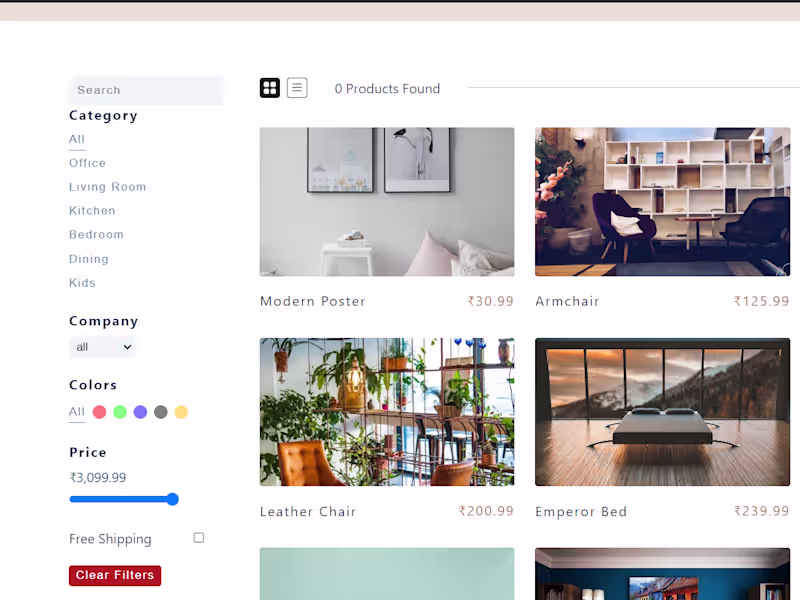
Task: Open the Leather Chair product image
Action: click(x=387, y=412)
